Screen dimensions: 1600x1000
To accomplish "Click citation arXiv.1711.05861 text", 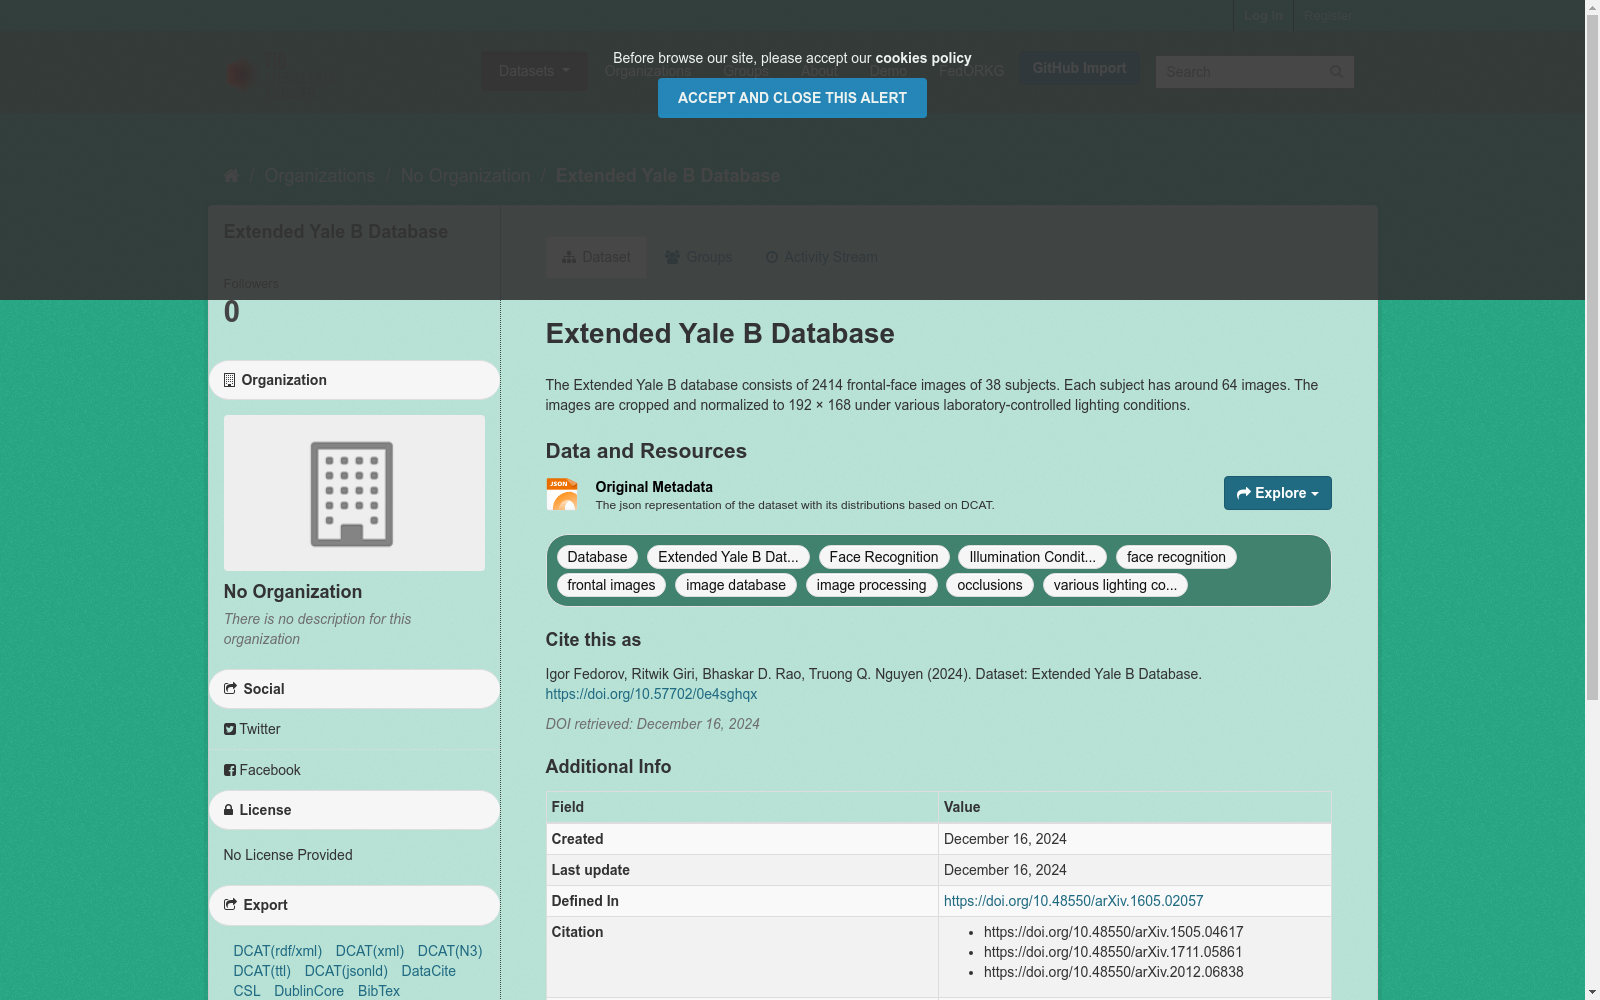I will point(1113,952).
